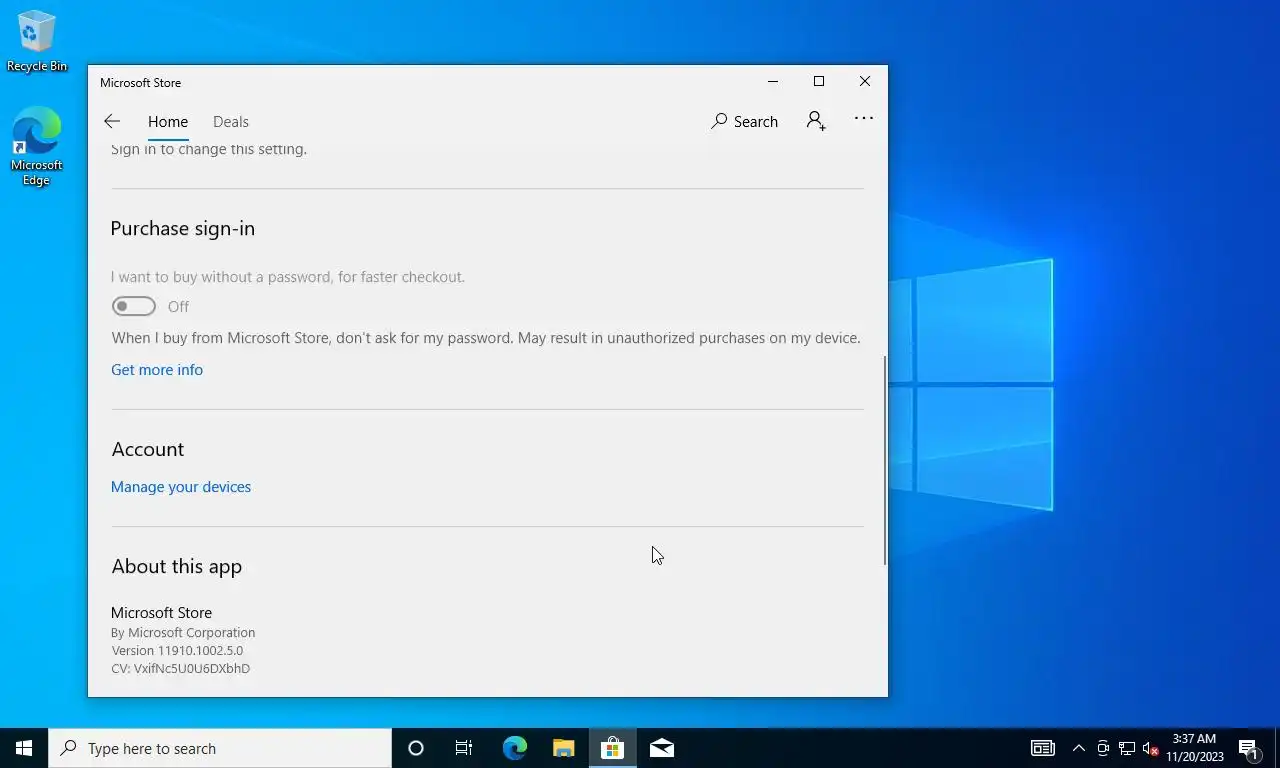Select the Version 11910.1002.5.0 text

tap(177, 650)
